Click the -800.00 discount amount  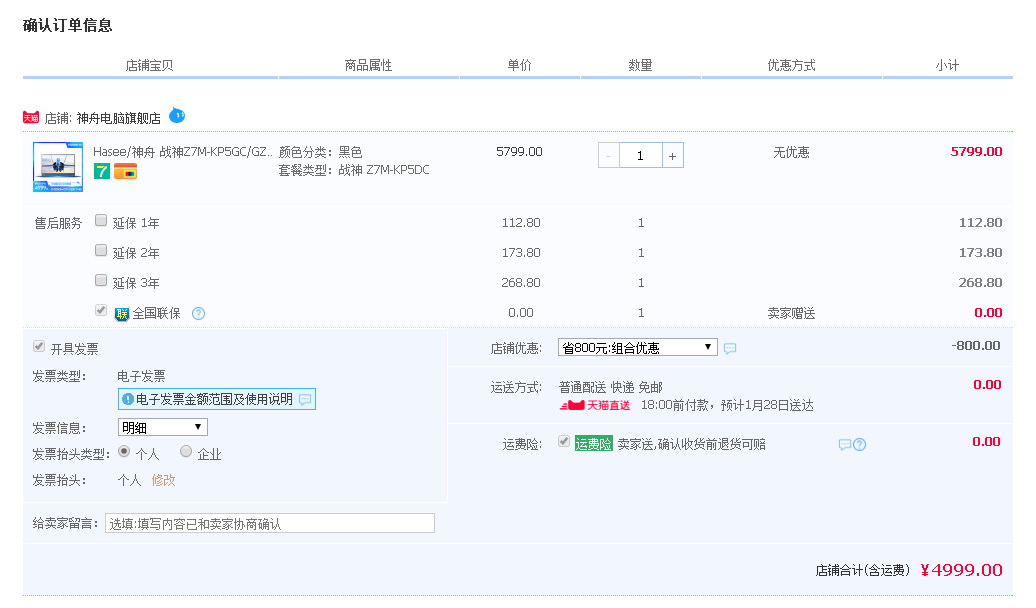[x=976, y=346]
